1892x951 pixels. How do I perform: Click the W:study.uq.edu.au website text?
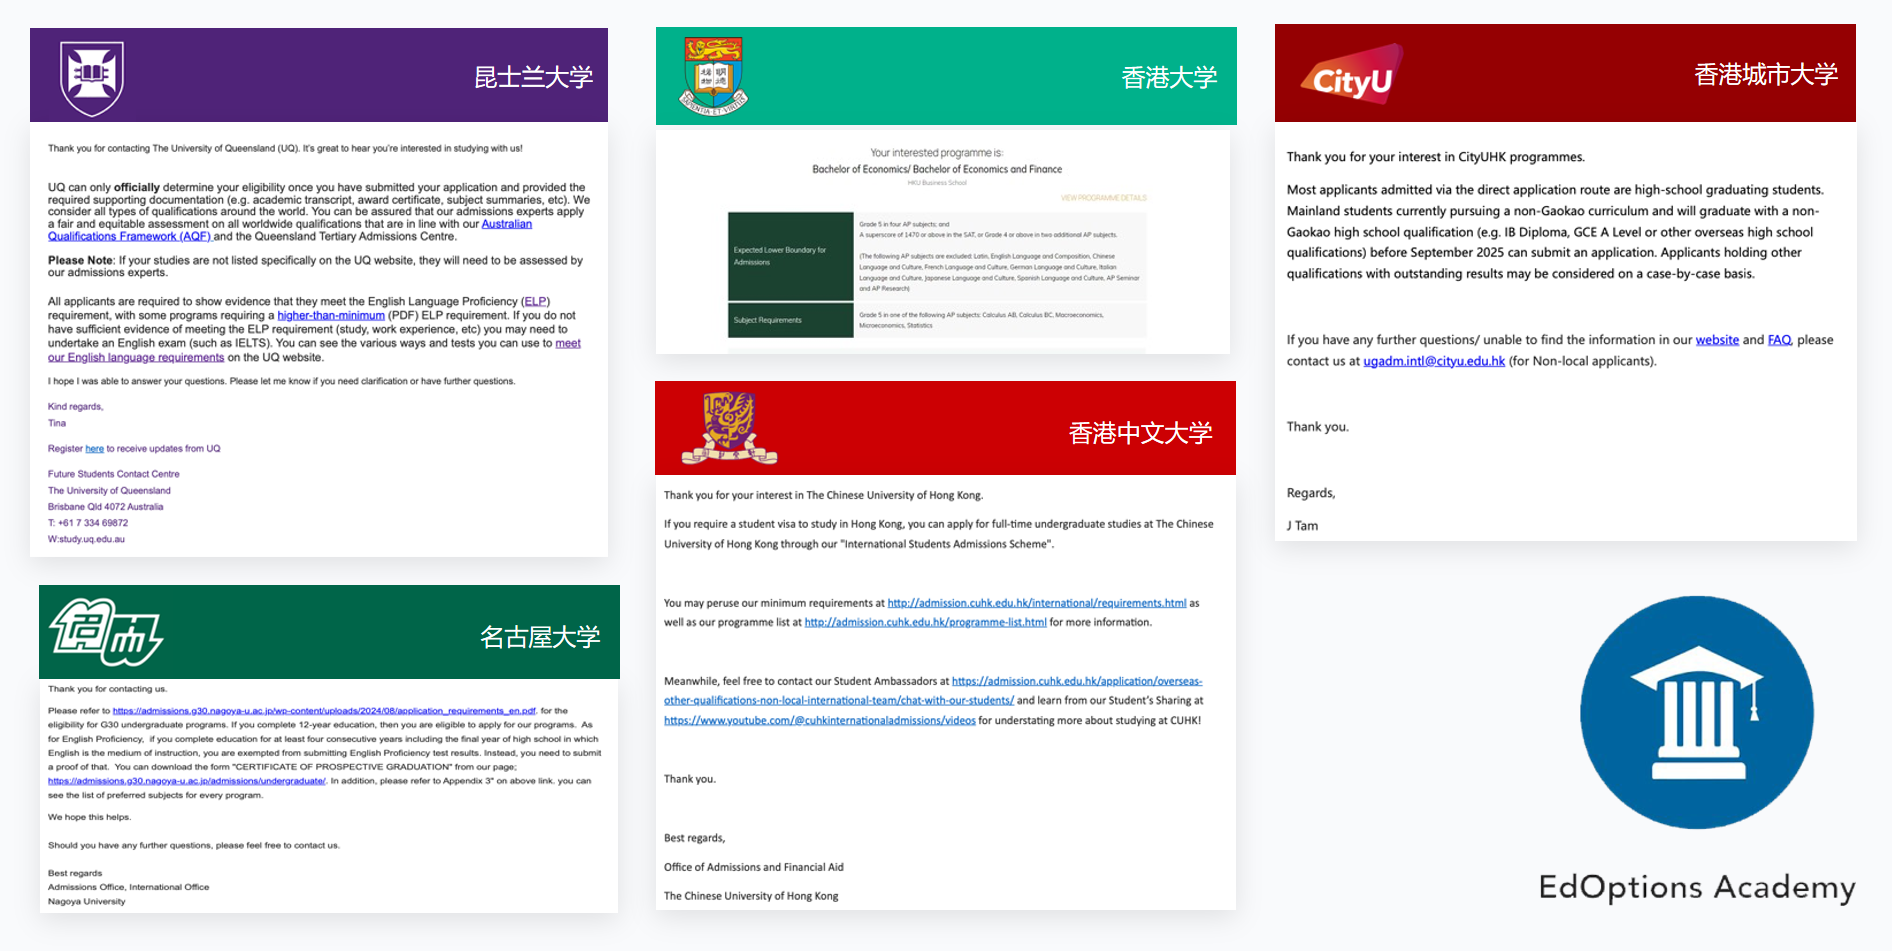(86, 539)
